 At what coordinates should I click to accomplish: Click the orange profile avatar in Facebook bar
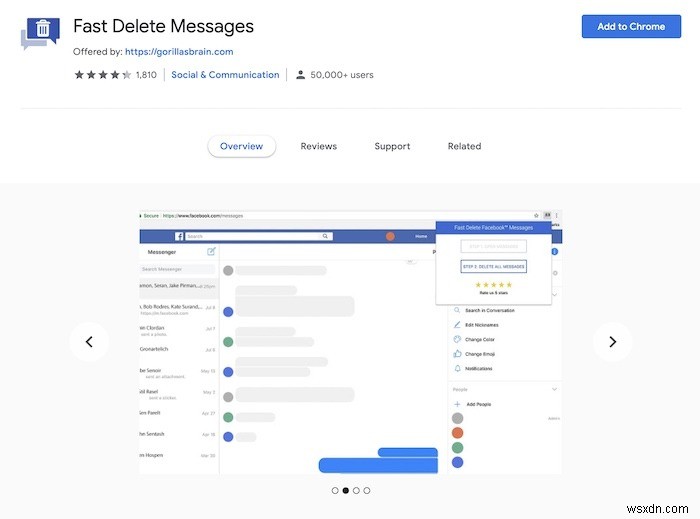pos(390,236)
